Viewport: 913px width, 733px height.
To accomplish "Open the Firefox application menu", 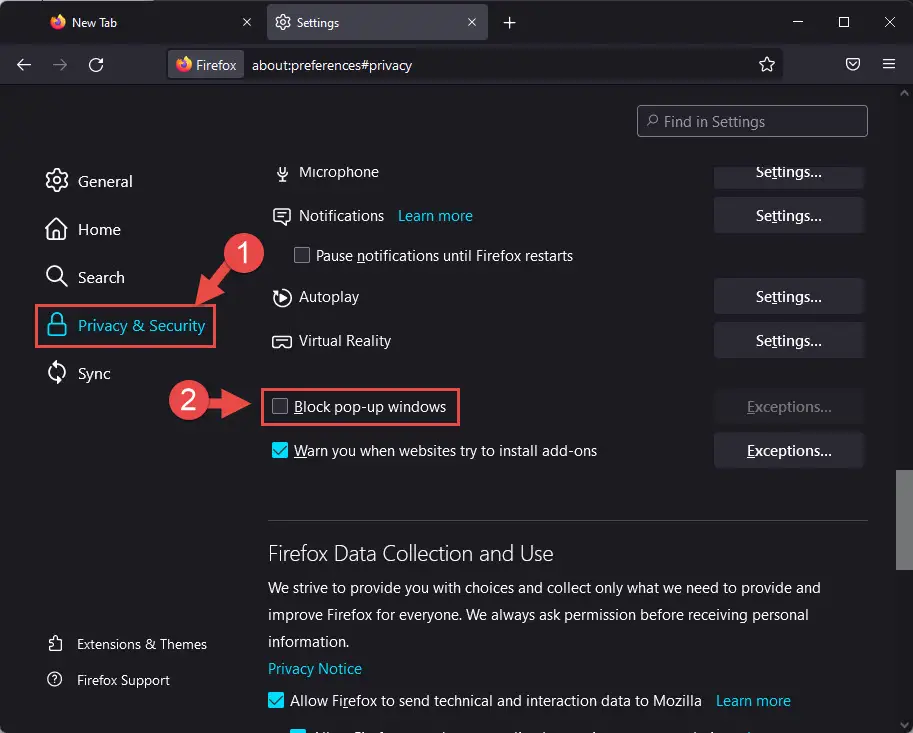I will (x=889, y=64).
